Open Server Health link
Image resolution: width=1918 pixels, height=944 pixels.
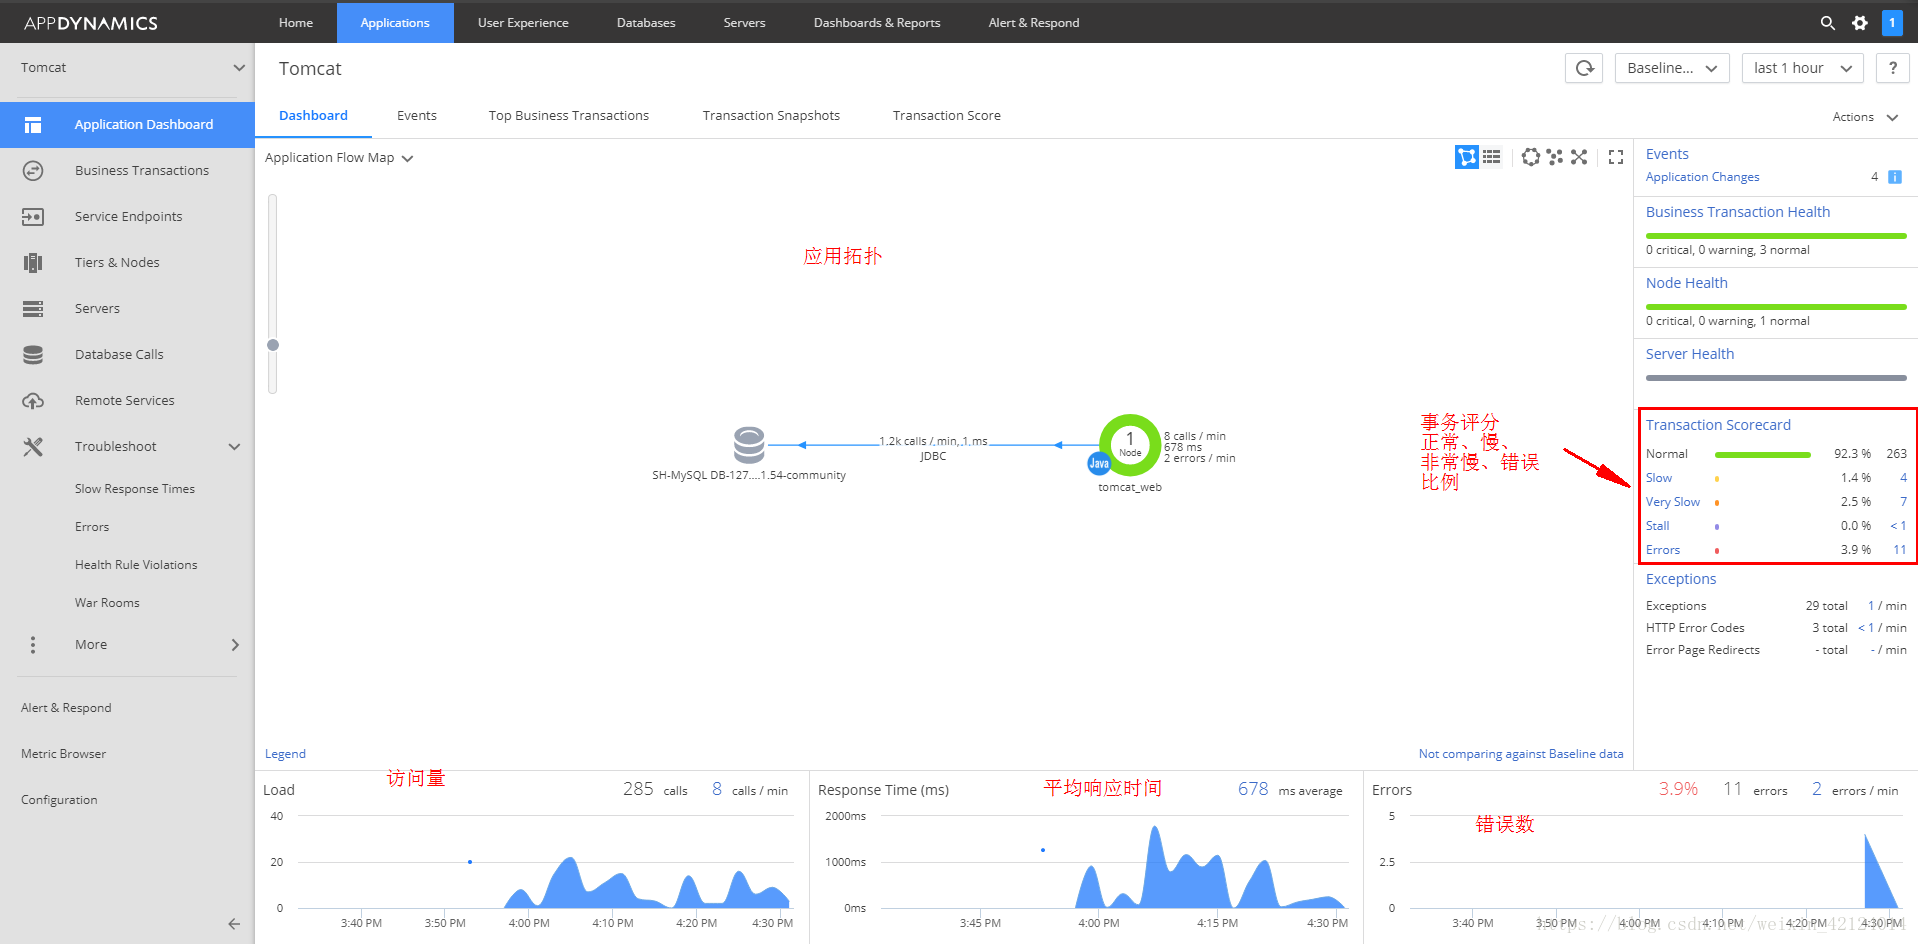[1690, 354]
